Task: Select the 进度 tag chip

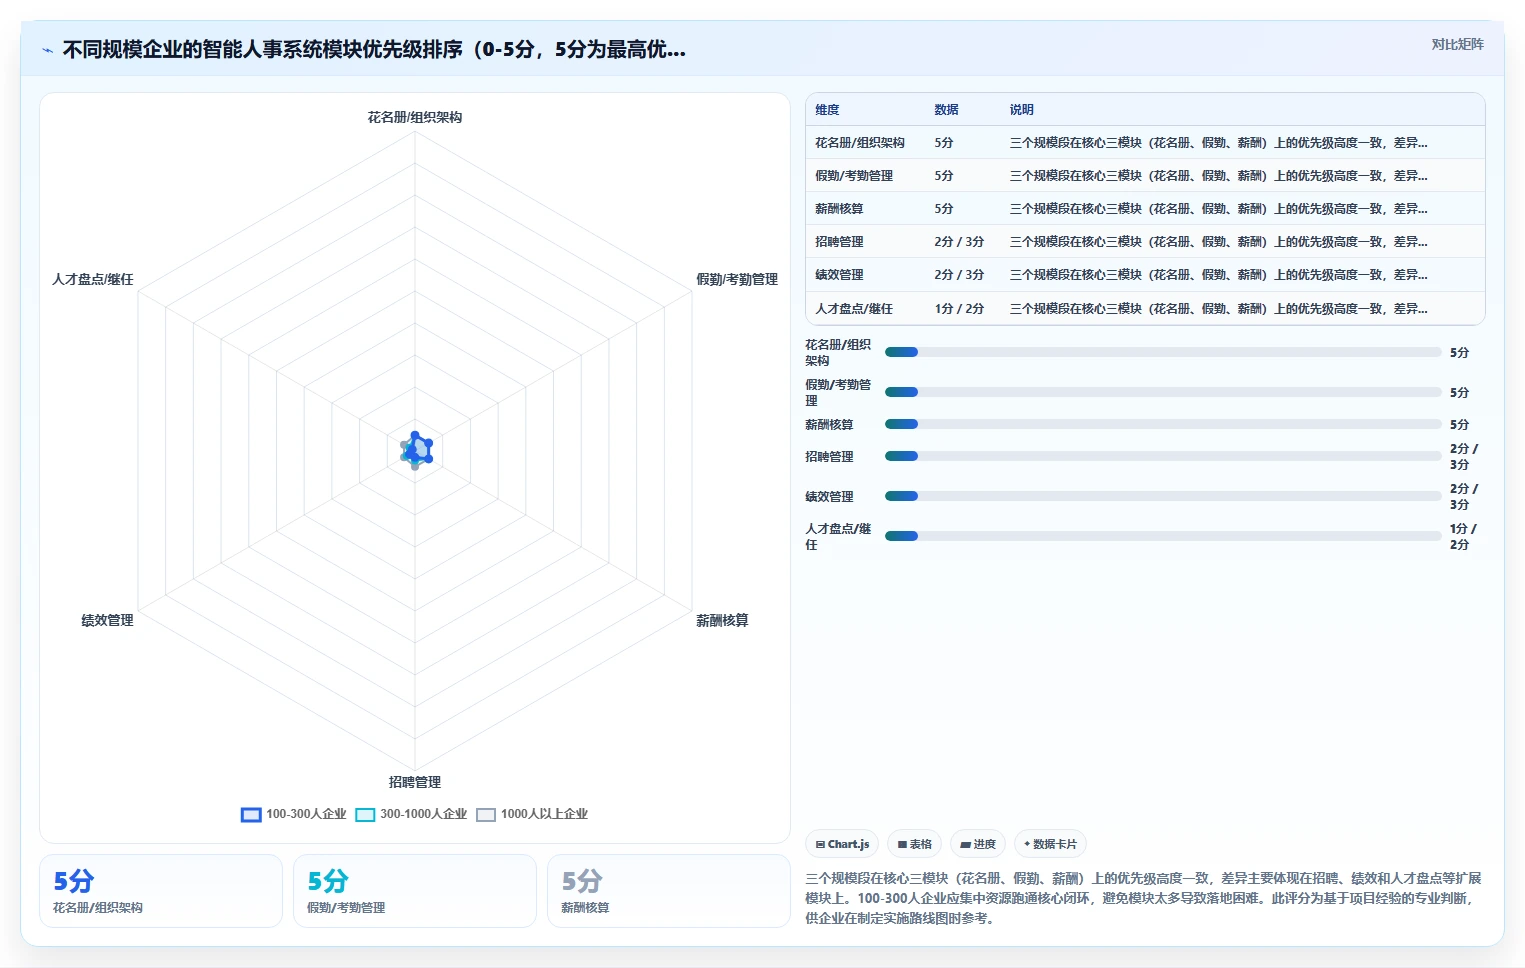Action: (x=978, y=844)
